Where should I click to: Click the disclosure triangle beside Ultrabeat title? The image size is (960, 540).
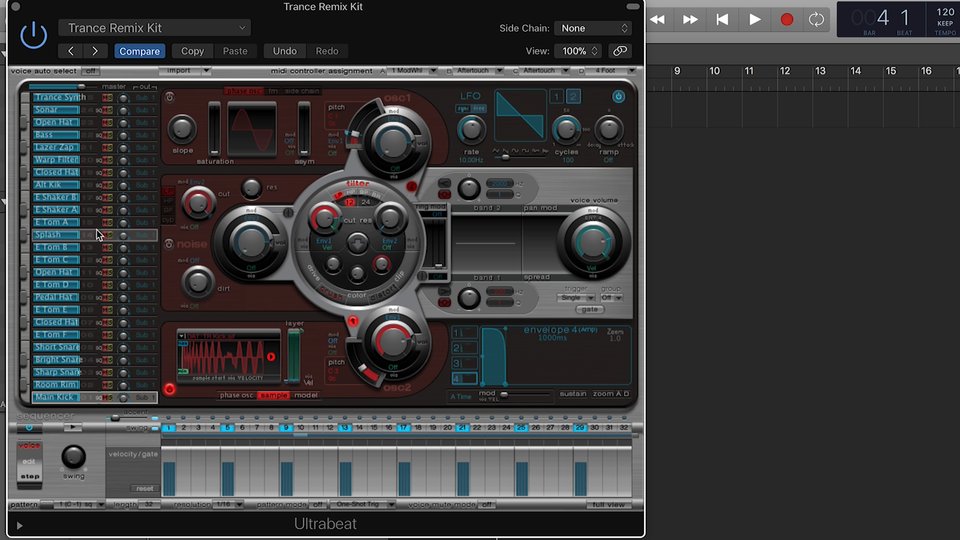19,525
